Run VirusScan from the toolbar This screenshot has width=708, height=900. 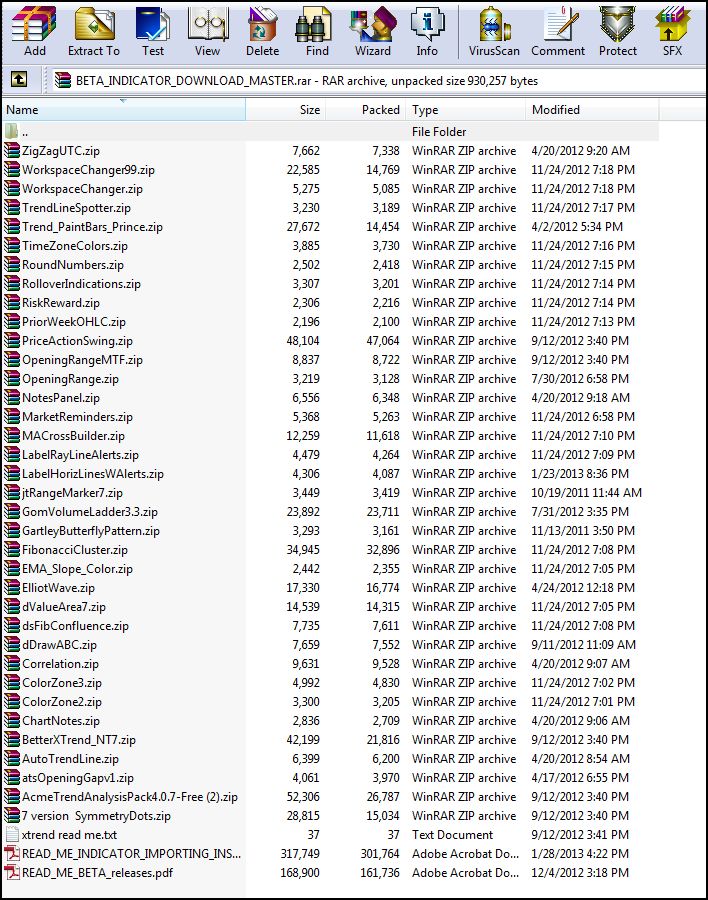point(494,24)
